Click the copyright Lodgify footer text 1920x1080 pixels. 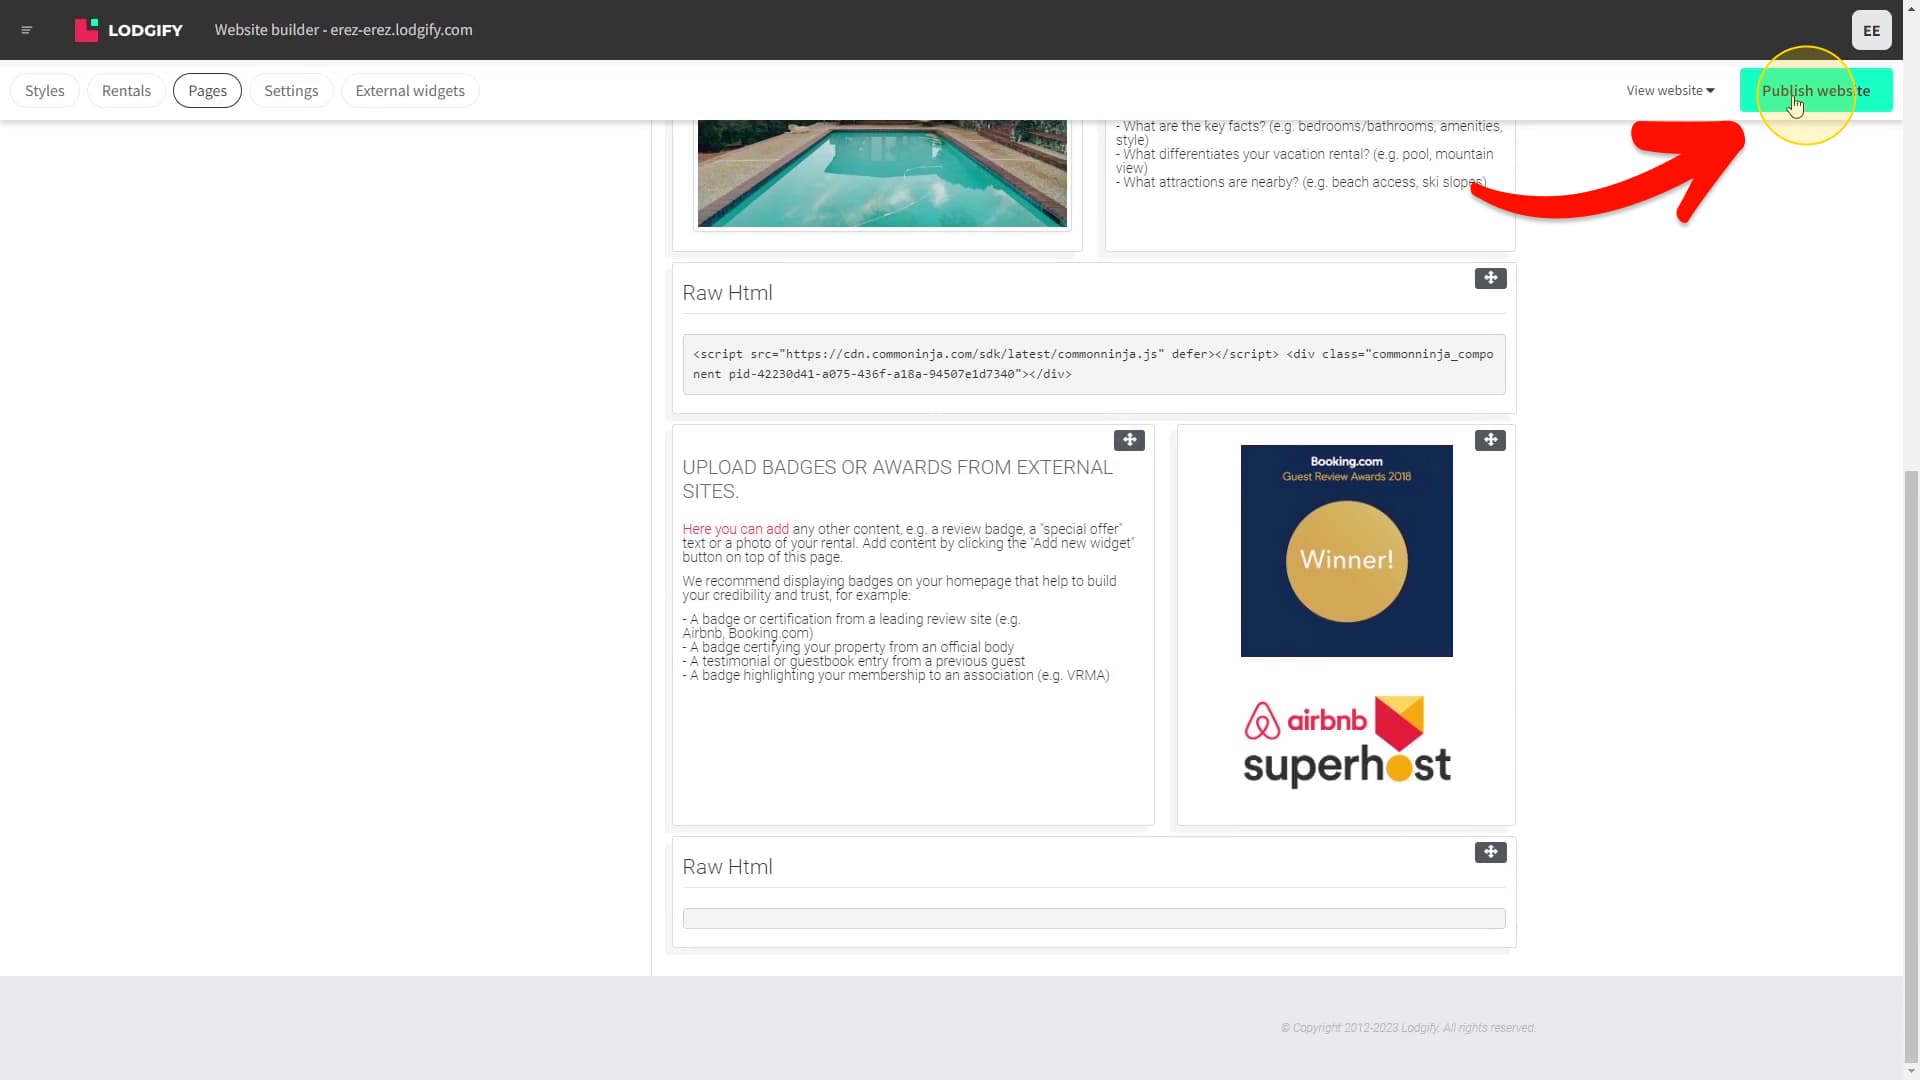tap(1408, 1028)
